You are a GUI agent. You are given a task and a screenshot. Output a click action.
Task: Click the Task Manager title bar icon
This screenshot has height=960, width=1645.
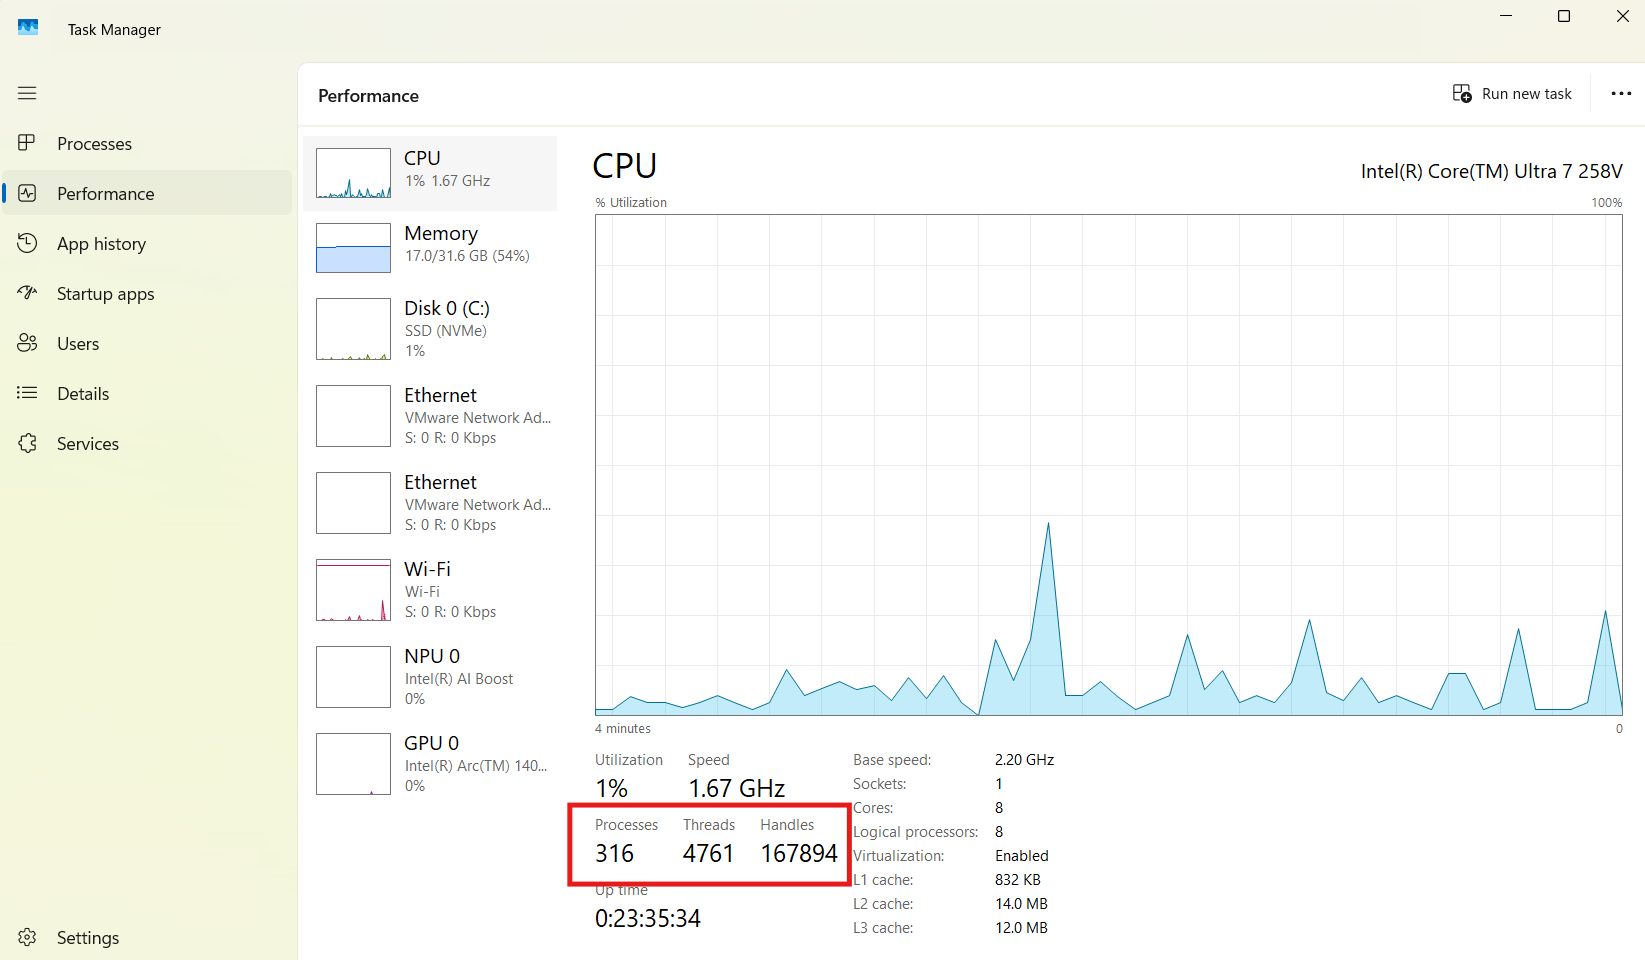28,28
